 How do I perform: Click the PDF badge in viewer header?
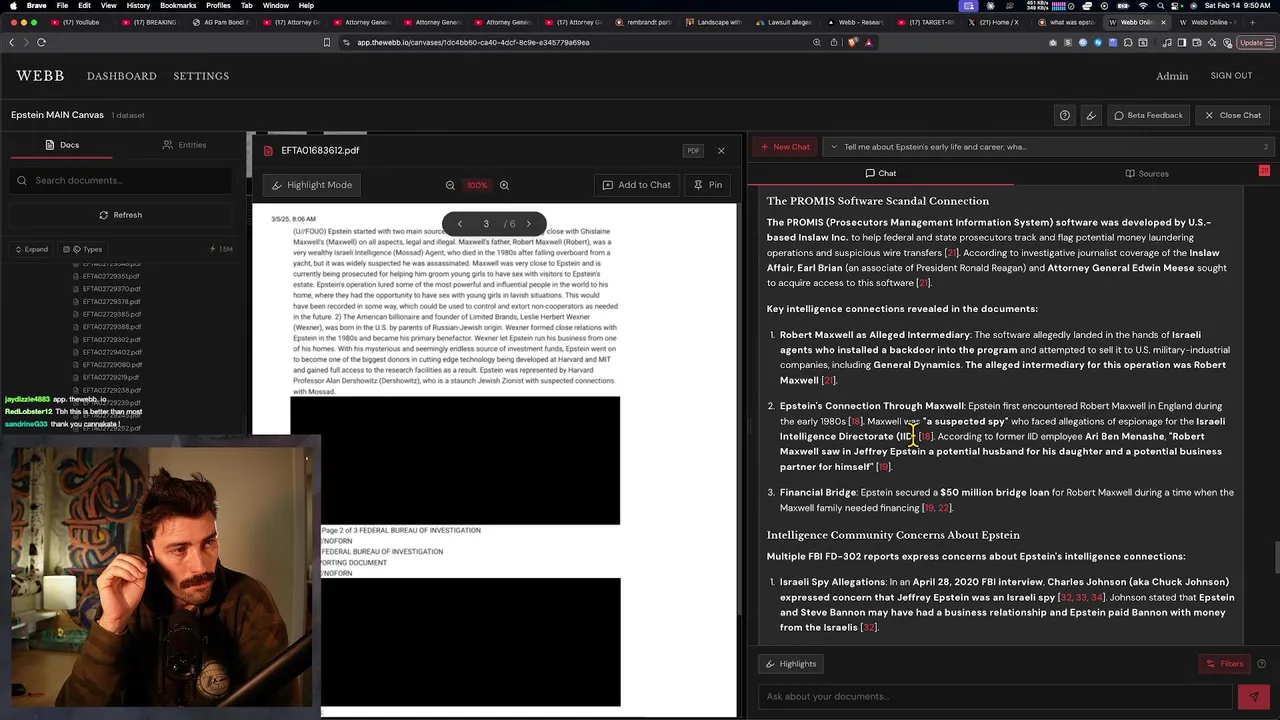693,151
